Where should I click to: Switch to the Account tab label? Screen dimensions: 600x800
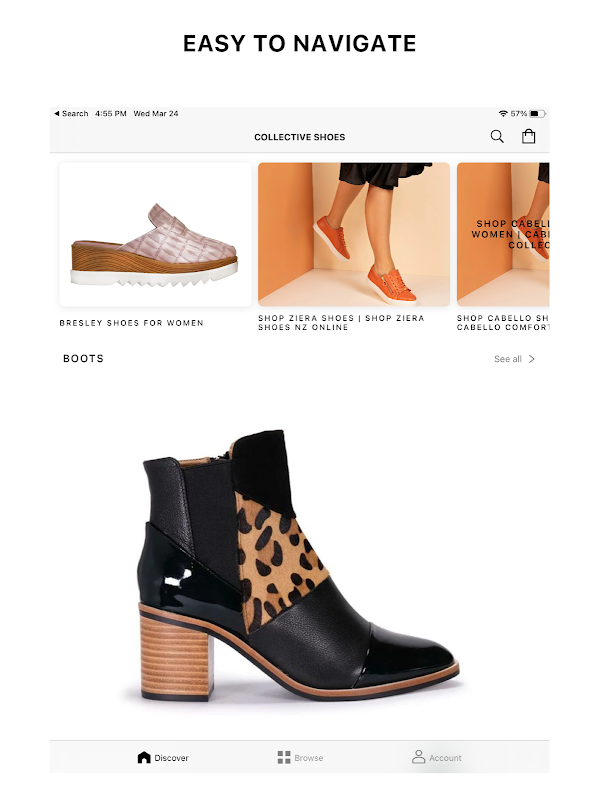(445, 758)
